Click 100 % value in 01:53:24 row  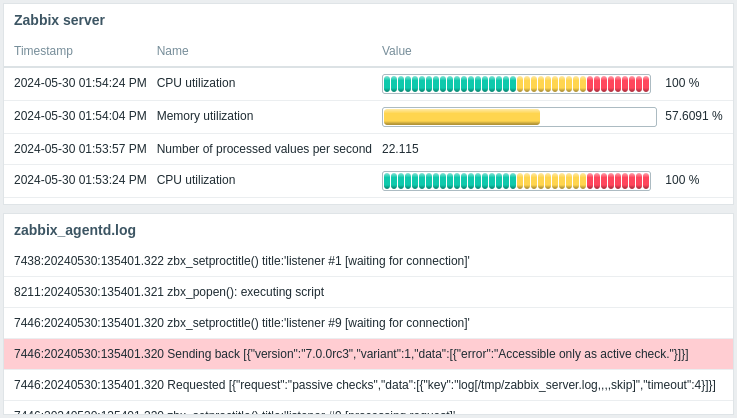tap(682, 180)
